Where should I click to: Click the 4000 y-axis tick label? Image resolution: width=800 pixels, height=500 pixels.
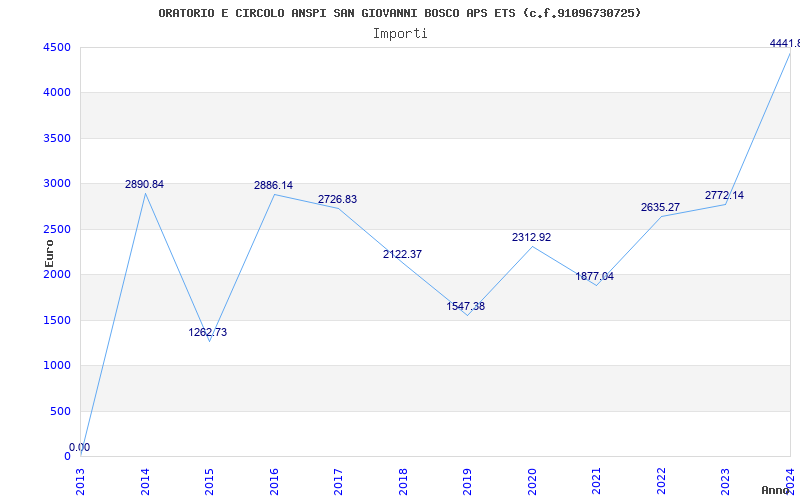(x=57, y=93)
